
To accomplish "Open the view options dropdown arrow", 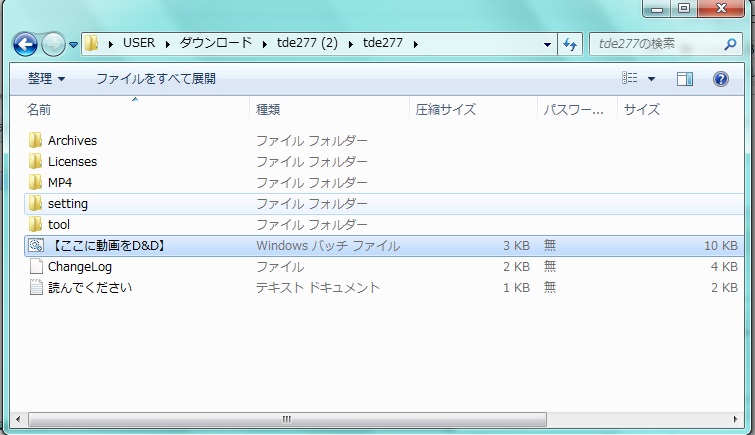I will point(651,79).
